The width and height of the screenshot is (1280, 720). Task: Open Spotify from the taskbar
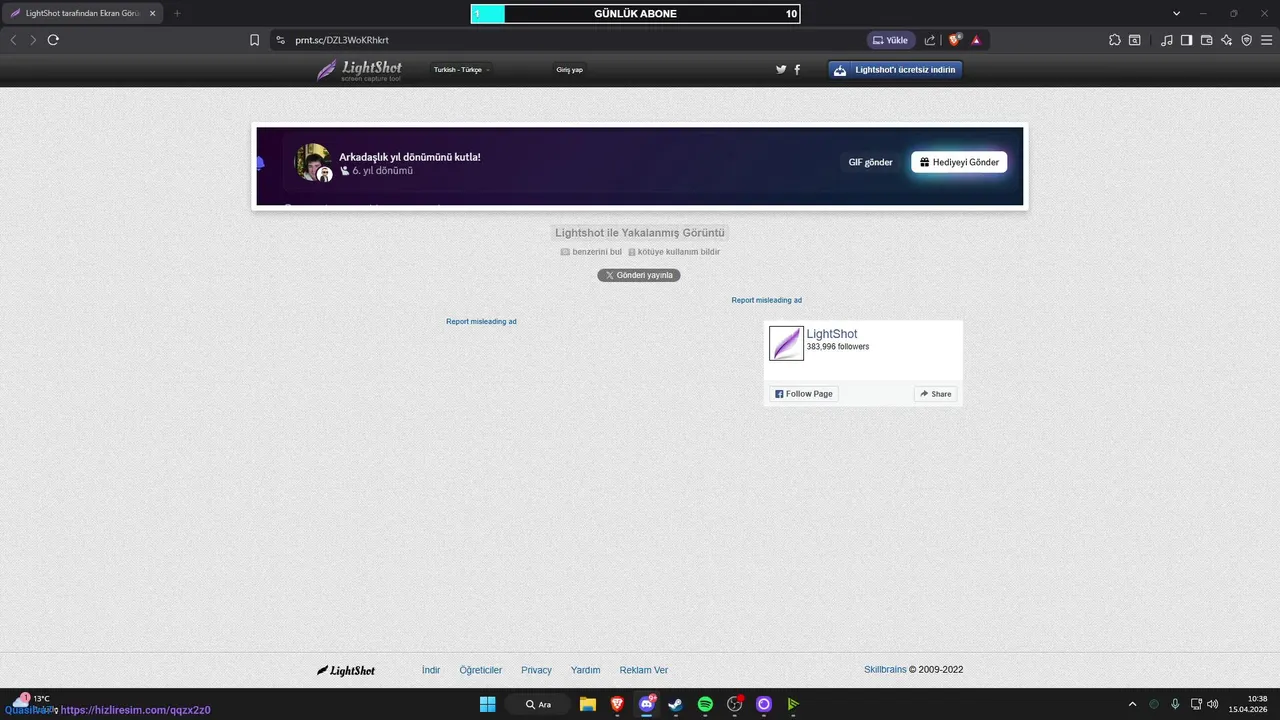705,704
